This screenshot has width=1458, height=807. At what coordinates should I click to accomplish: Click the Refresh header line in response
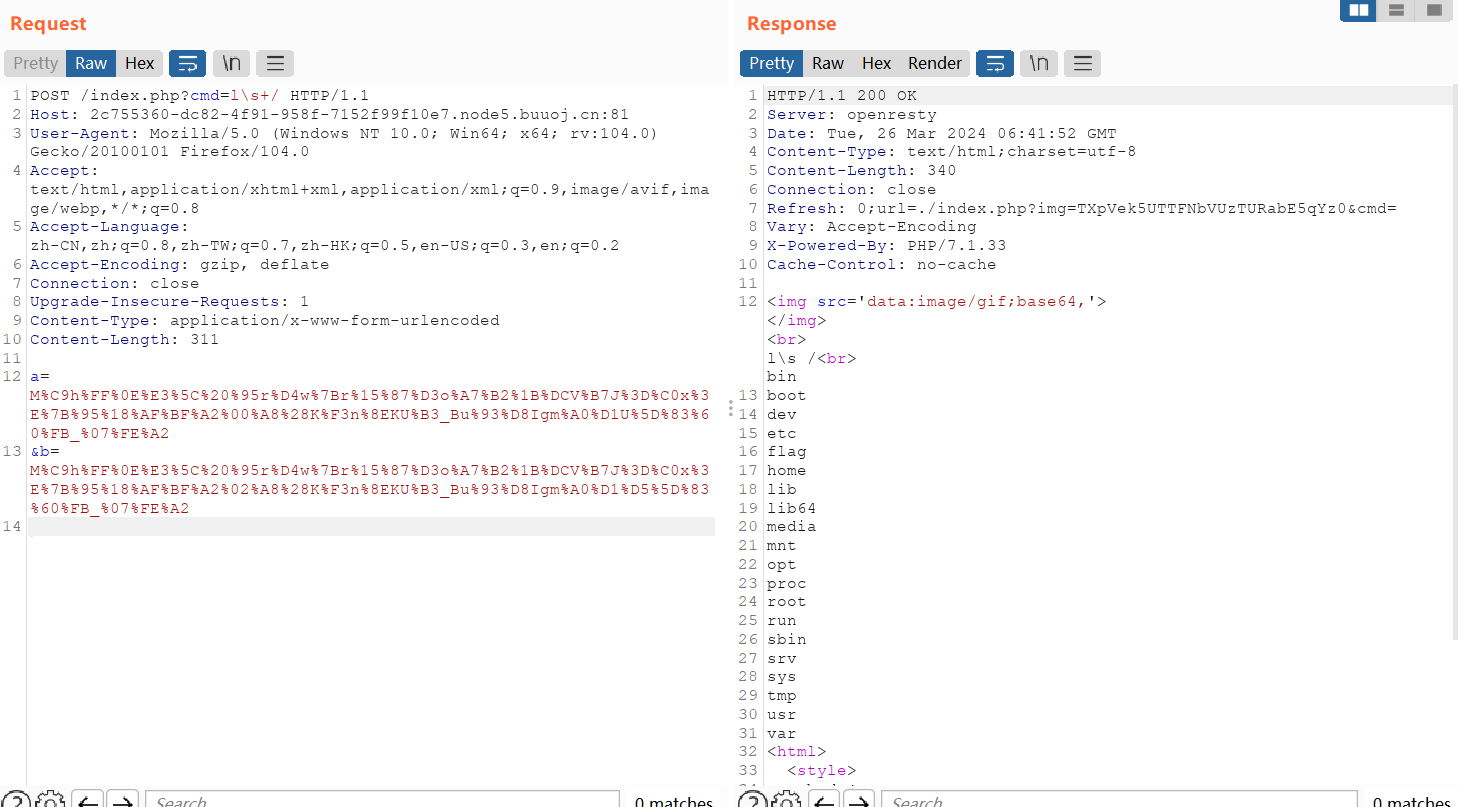coord(1082,209)
